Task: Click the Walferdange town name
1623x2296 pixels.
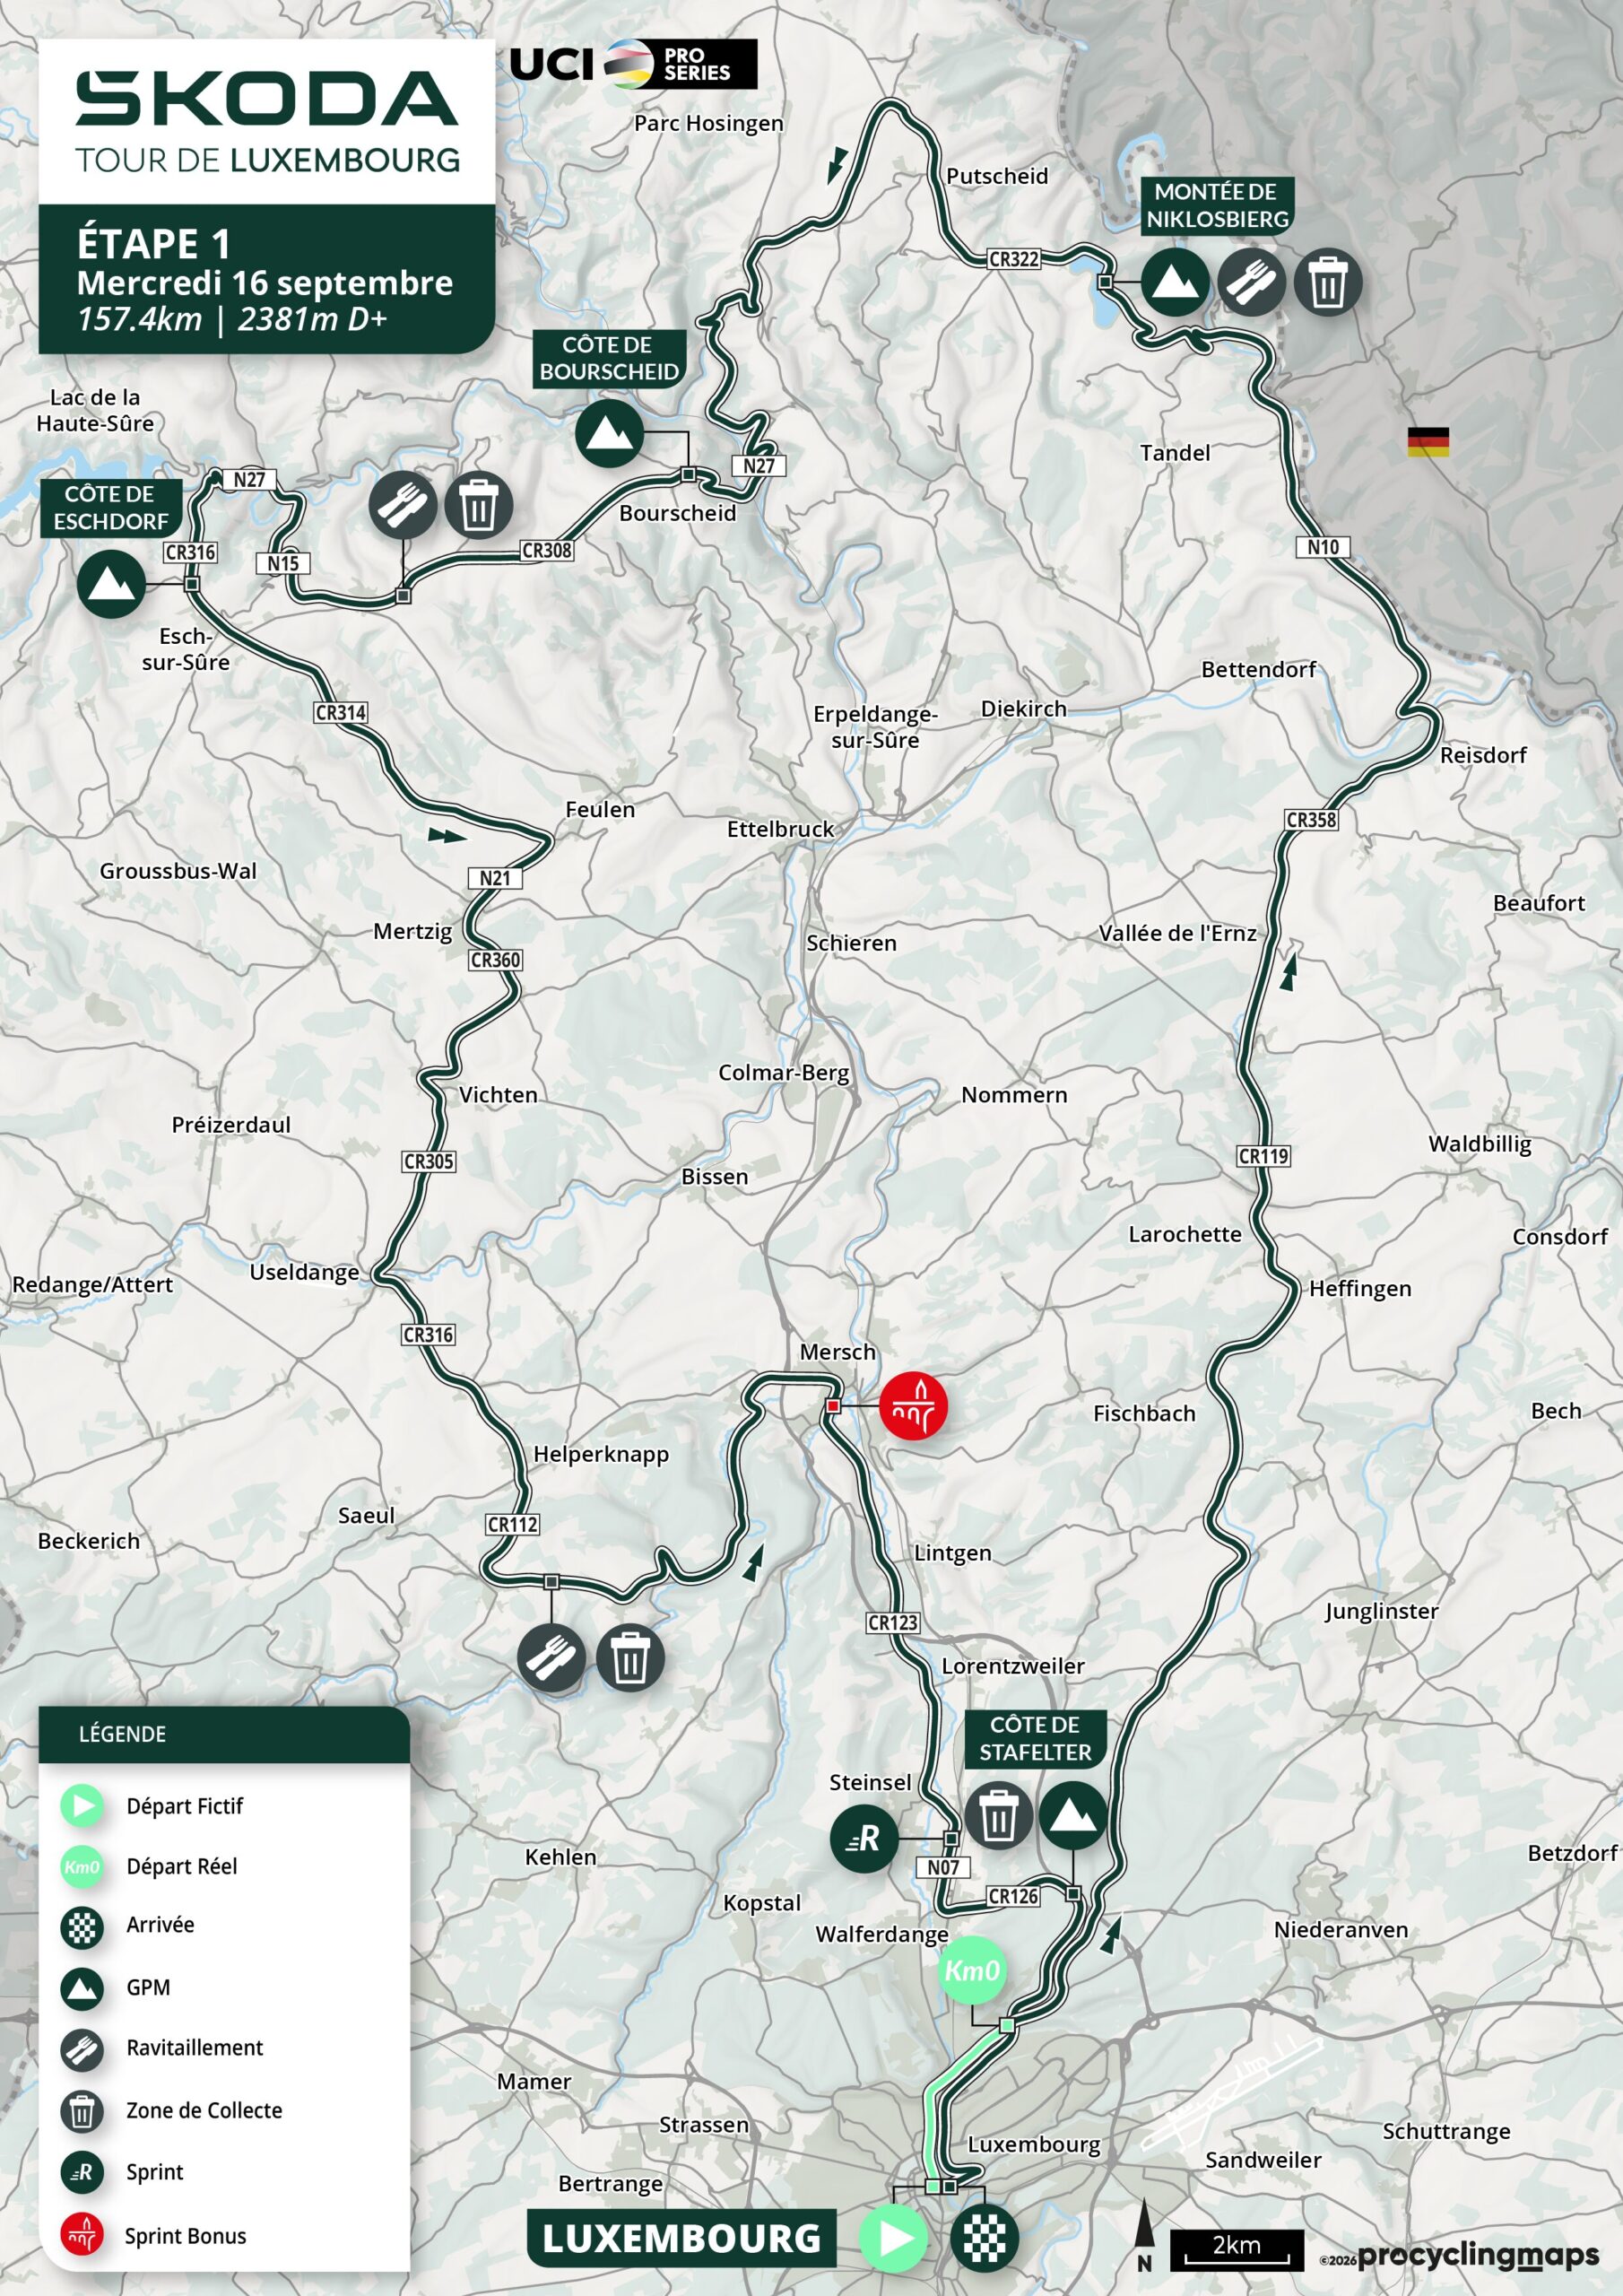Action: (x=882, y=1934)
